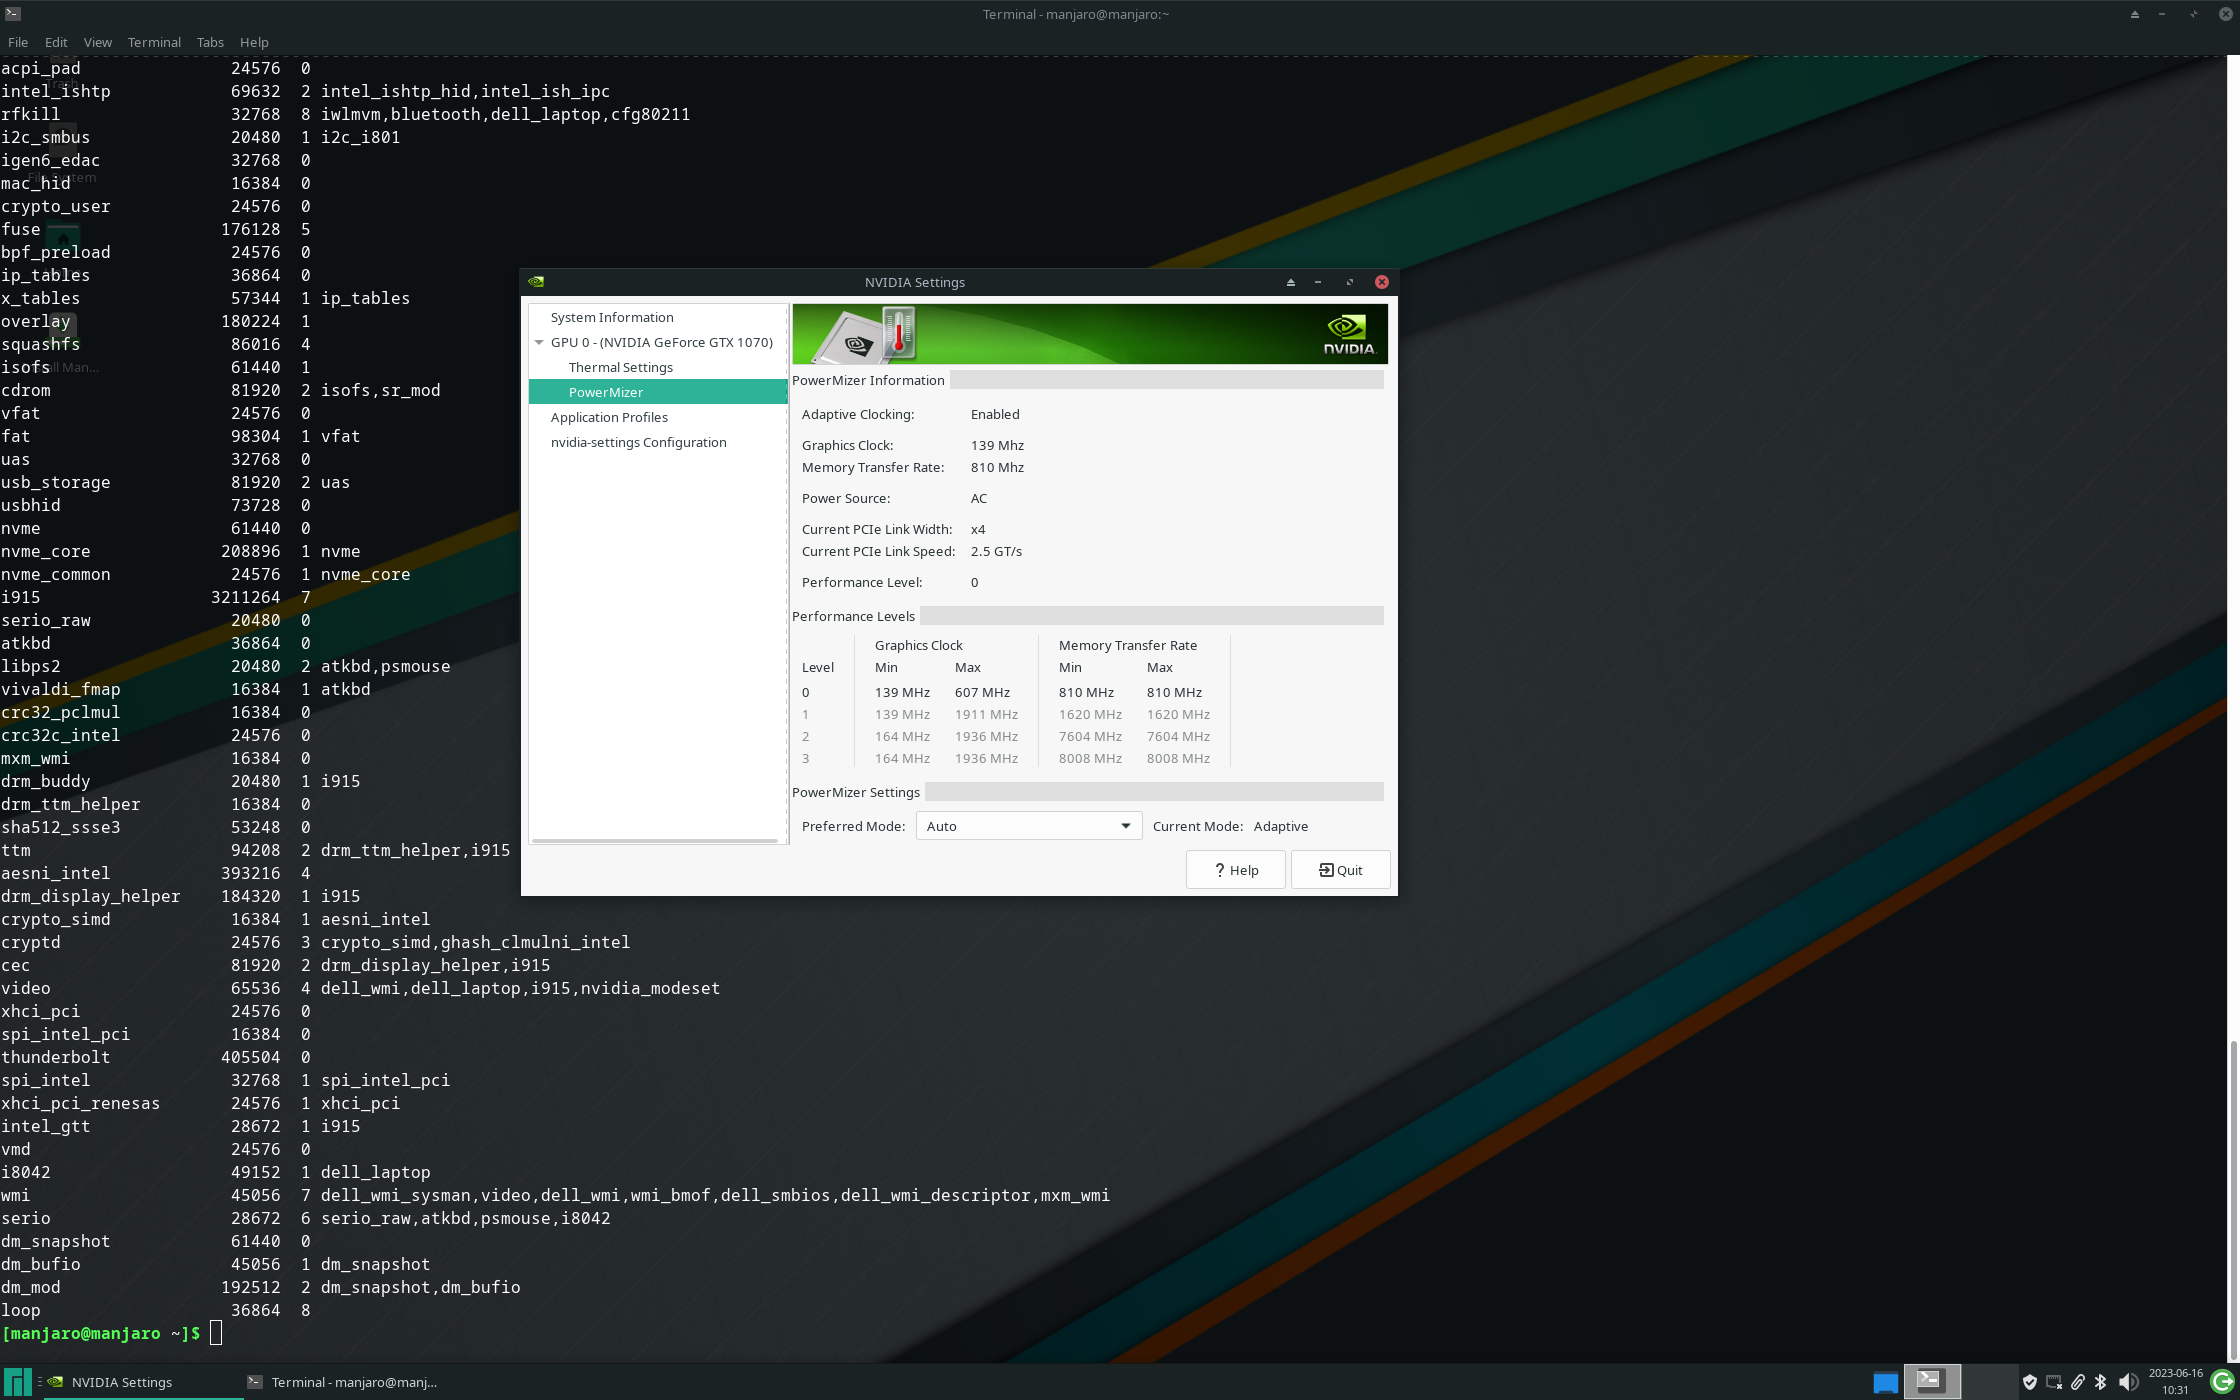Screen dimensions: 2240x1400
Task: Click the Manjaro start menu icon
Action: pos(18,1382)
